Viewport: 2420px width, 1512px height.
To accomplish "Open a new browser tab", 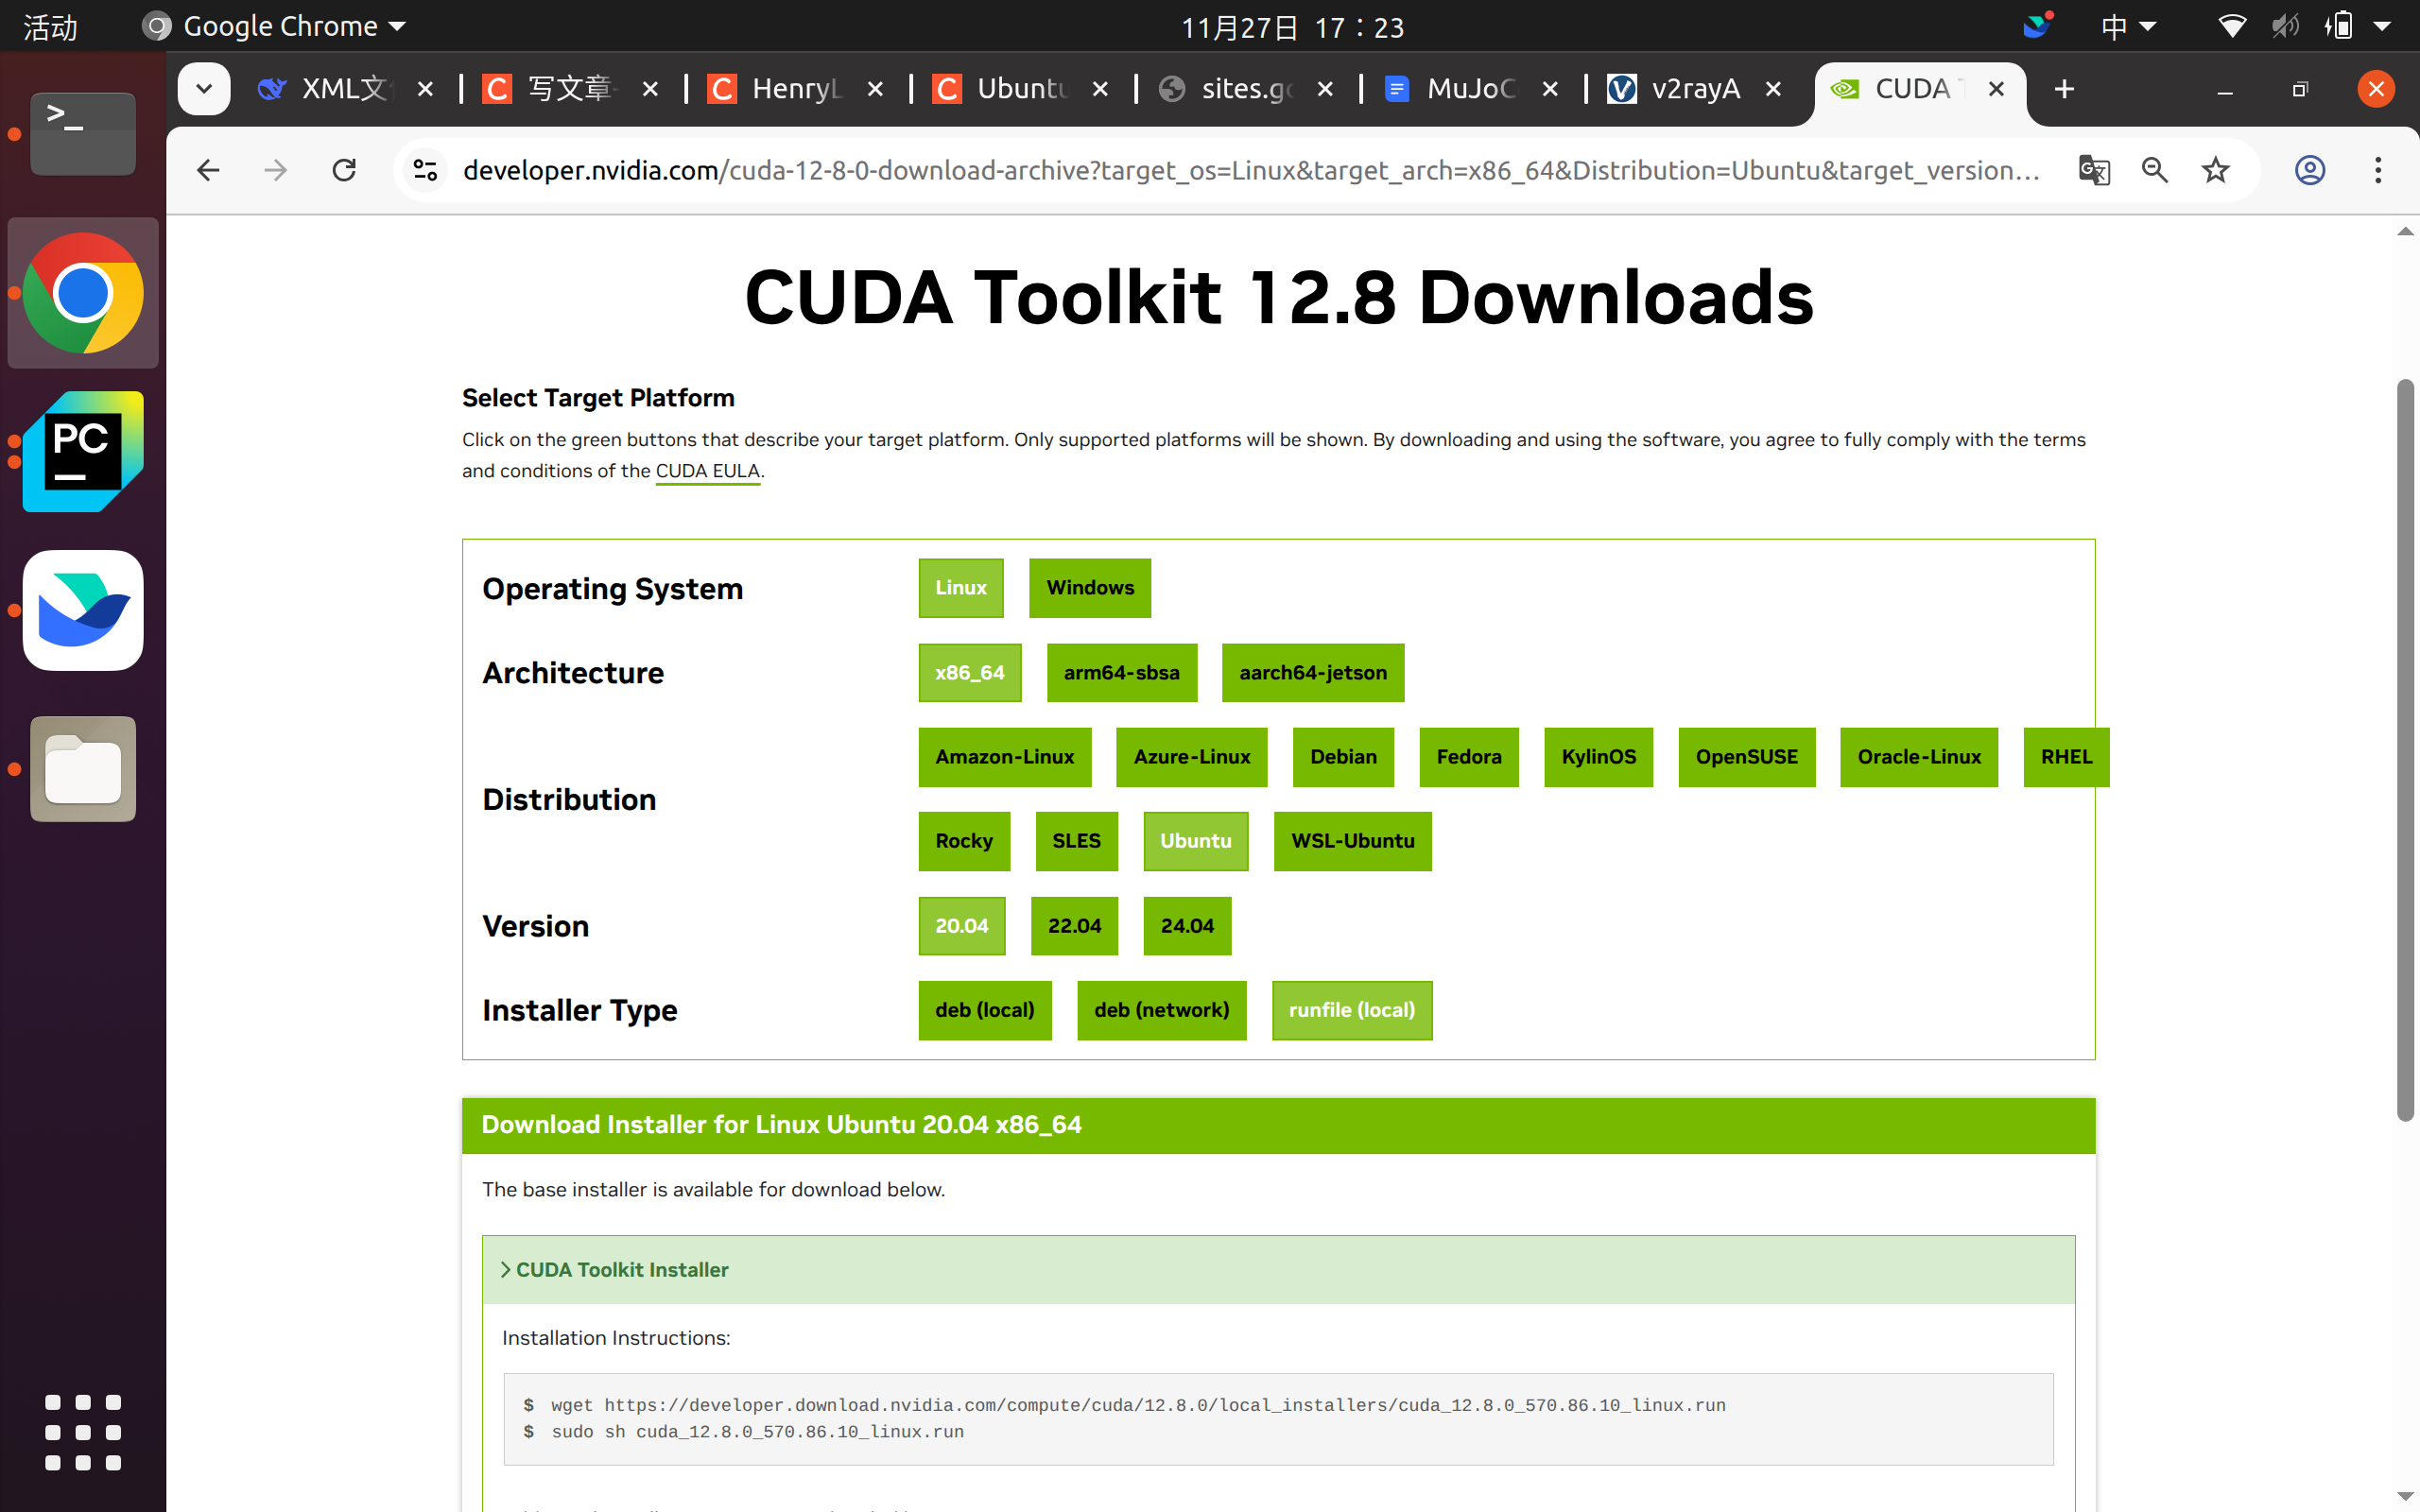I will 2064,88.
